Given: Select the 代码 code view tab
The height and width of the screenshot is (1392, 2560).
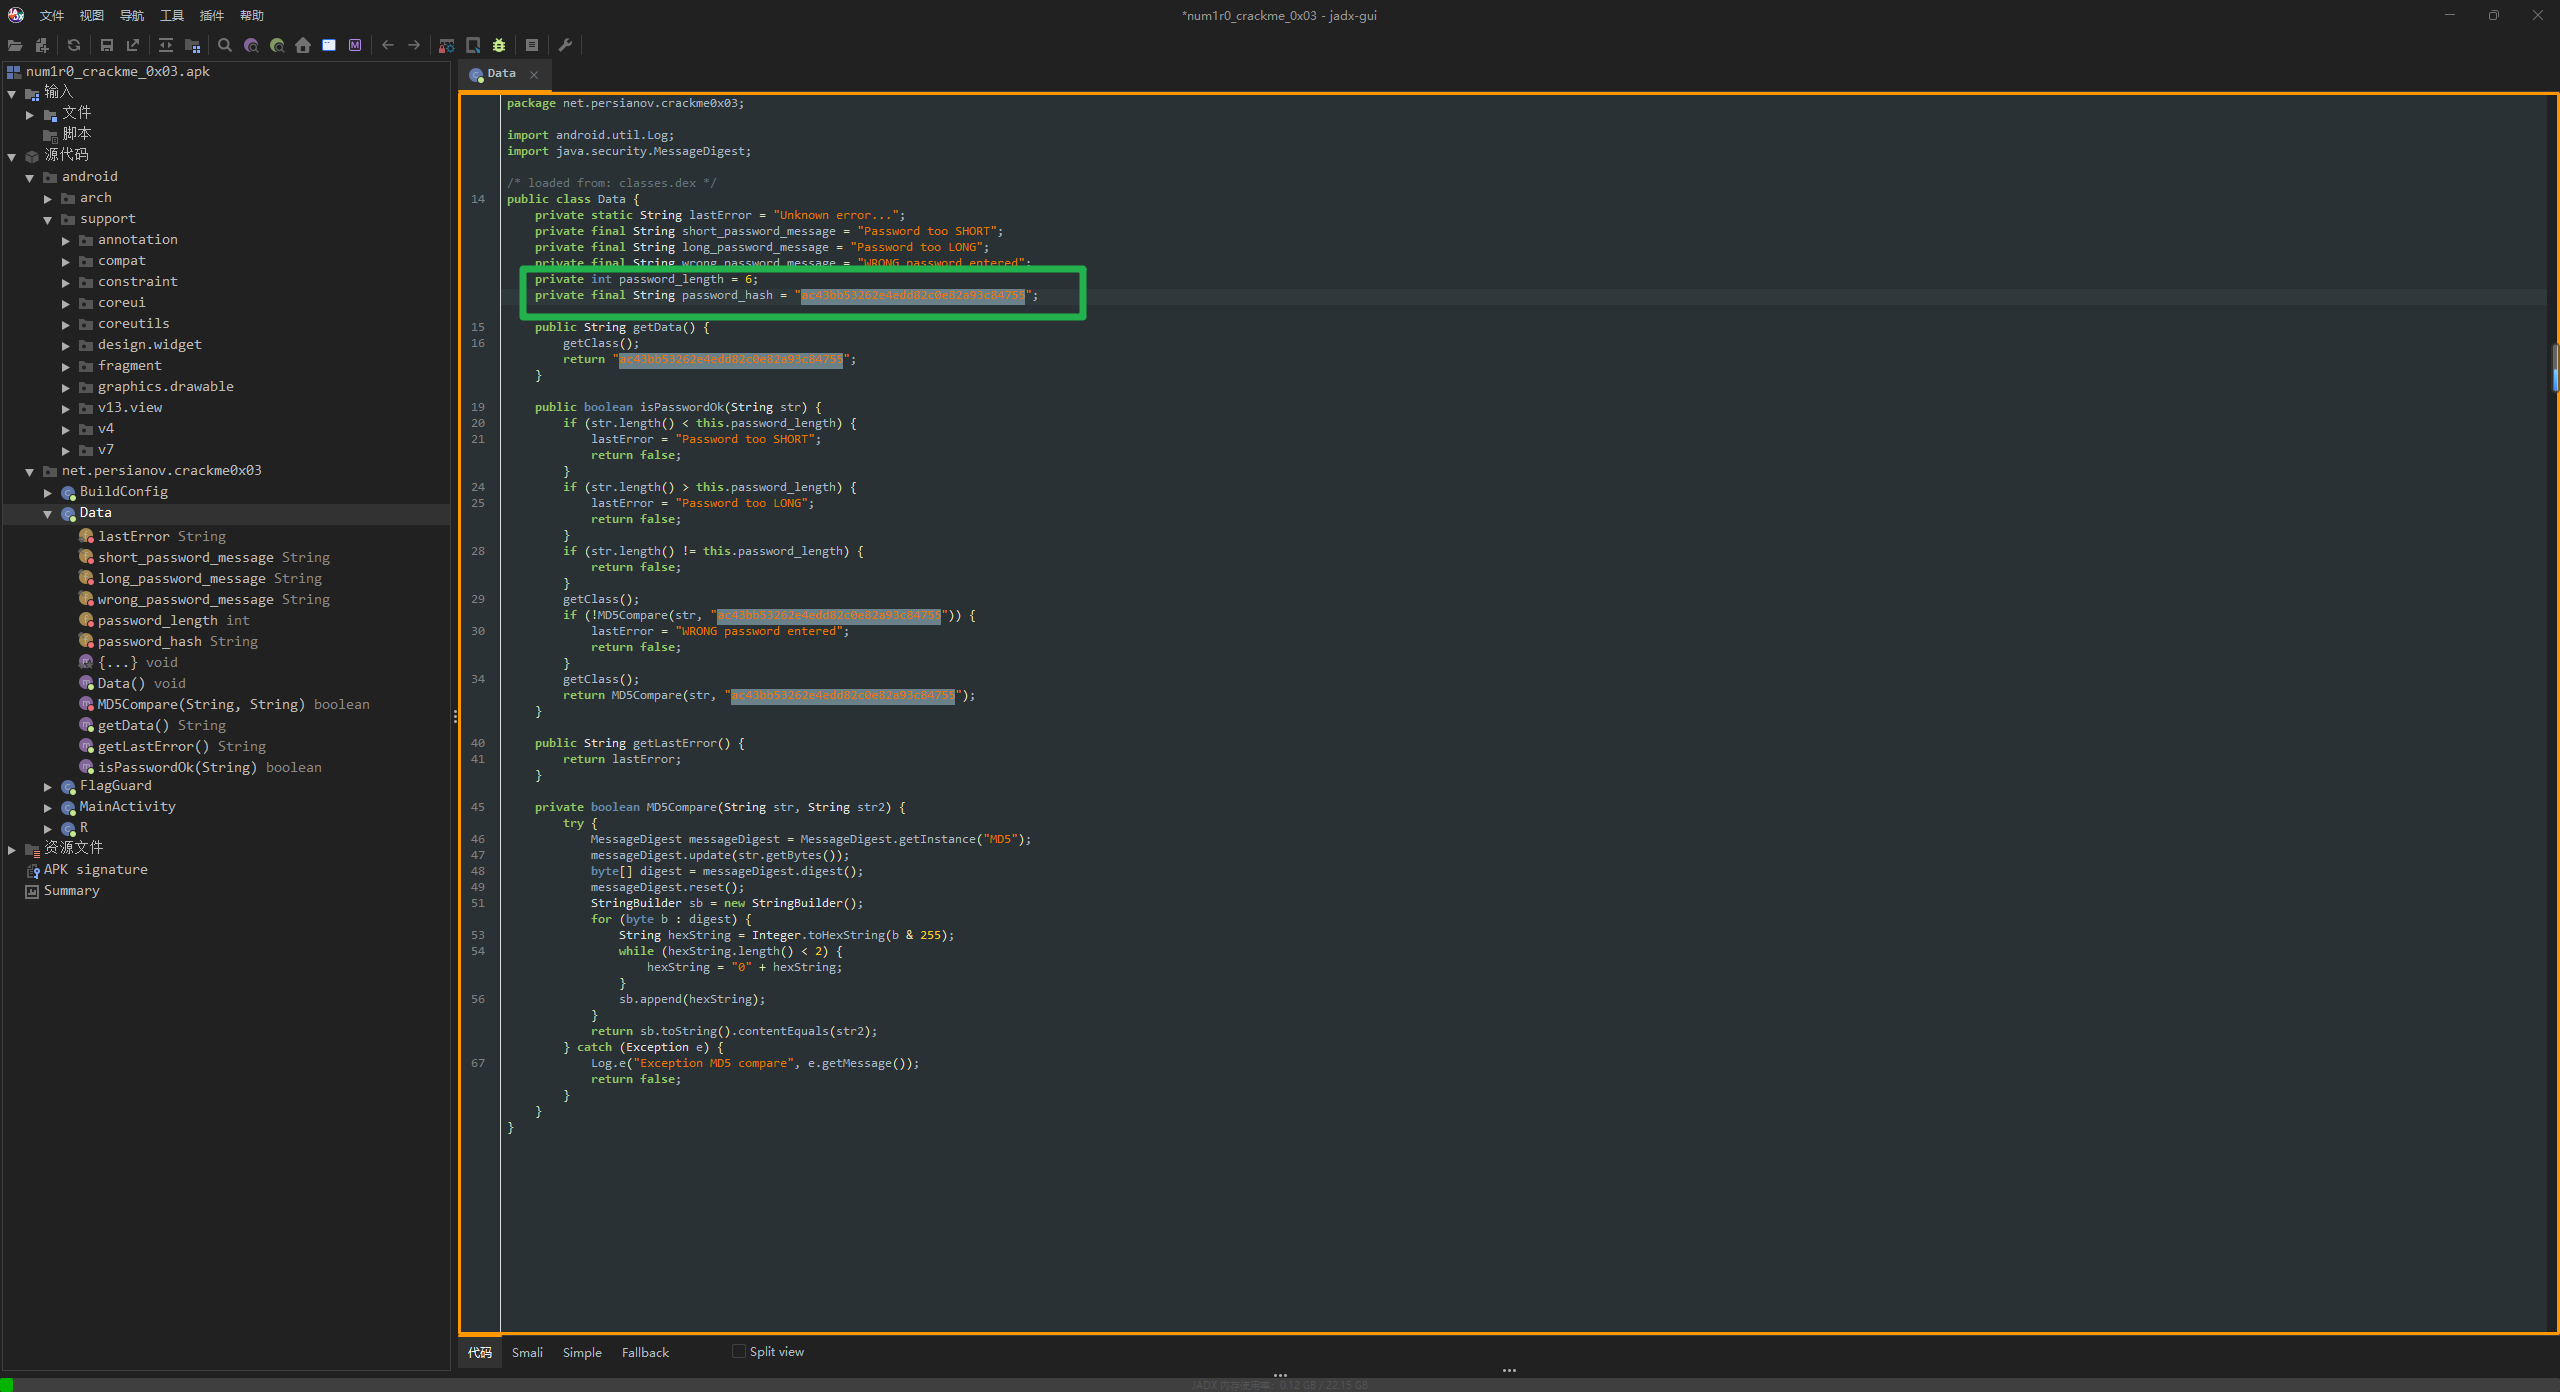Looking at the screenshot, I should pos(480,1352).
